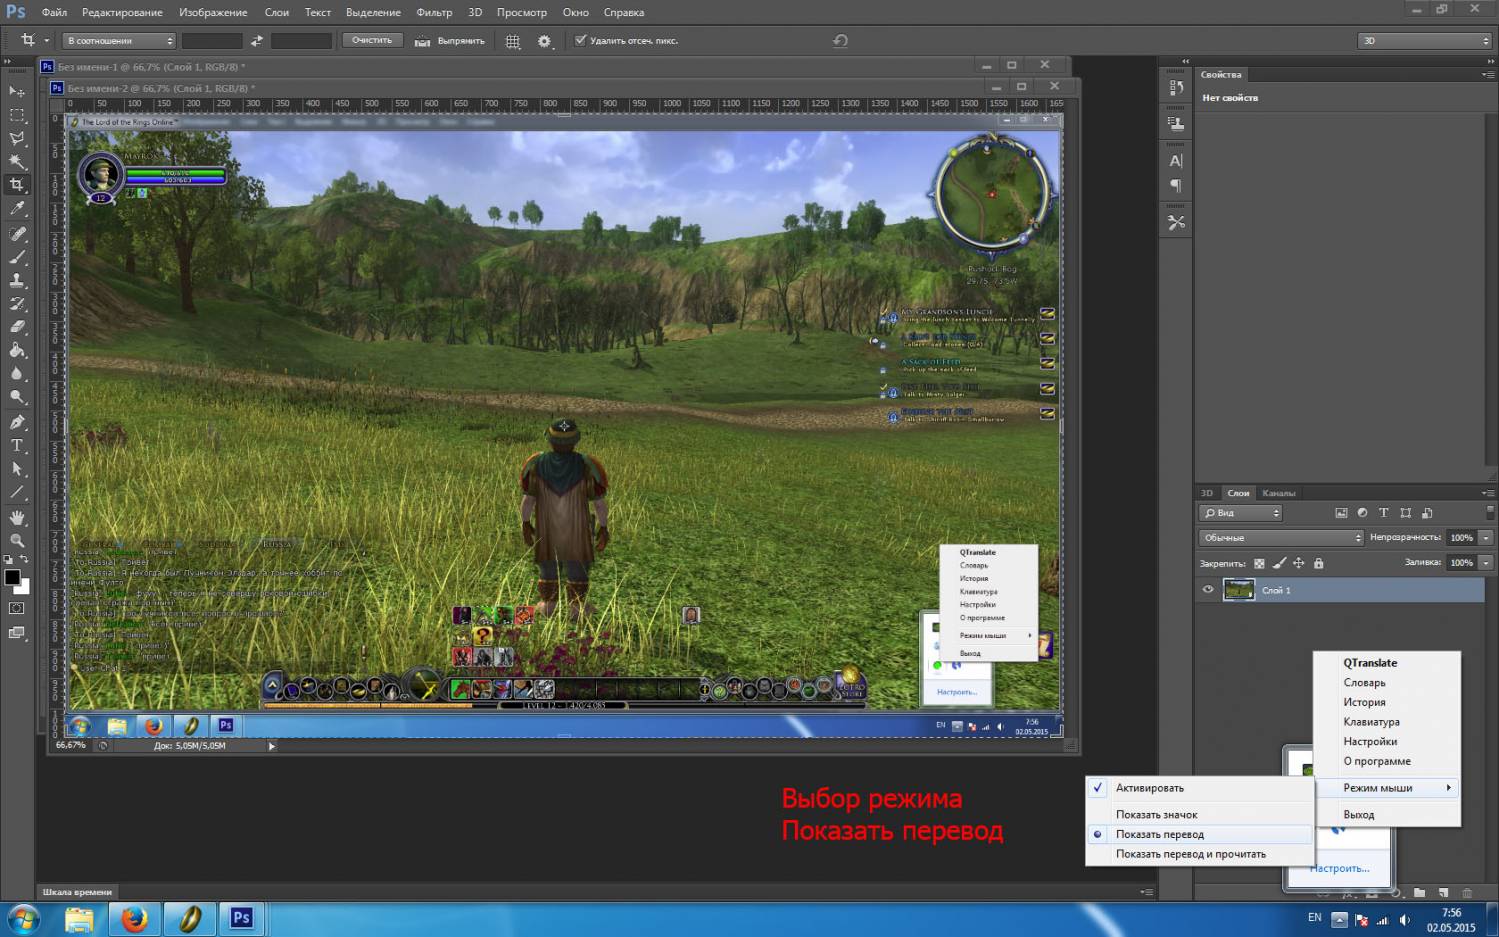This screenshot has height=937, width=1499.
Task: Click the 'Настроить...' link in tray popup
Action: tap(1339, 868)
